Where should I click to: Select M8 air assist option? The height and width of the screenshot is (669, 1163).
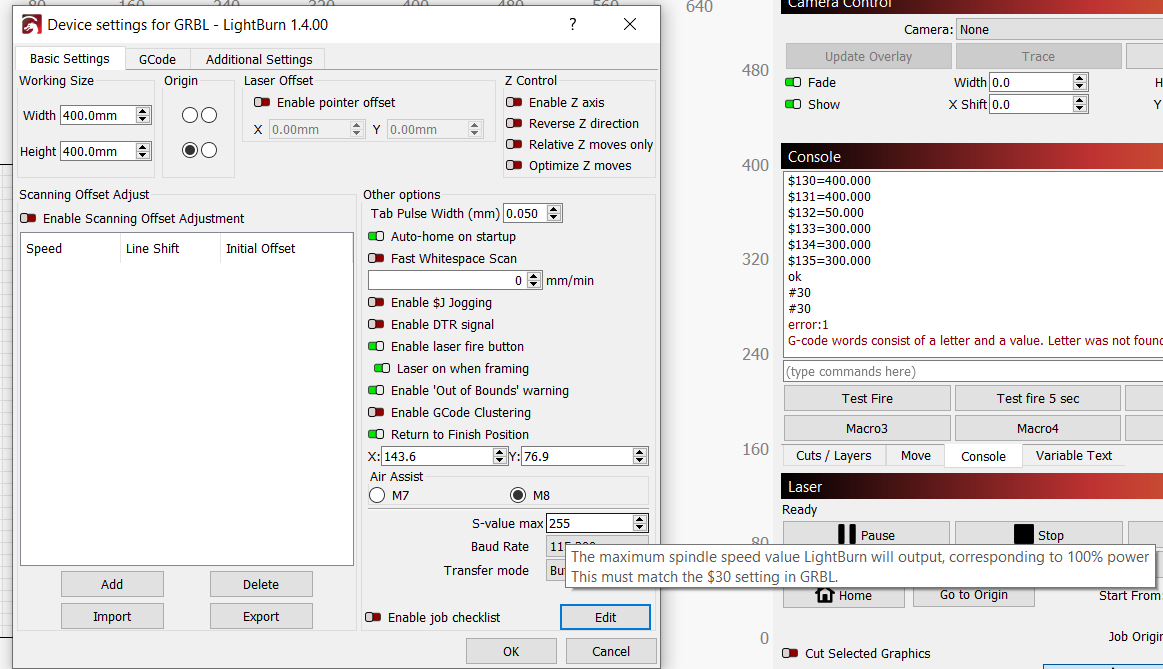518,495
